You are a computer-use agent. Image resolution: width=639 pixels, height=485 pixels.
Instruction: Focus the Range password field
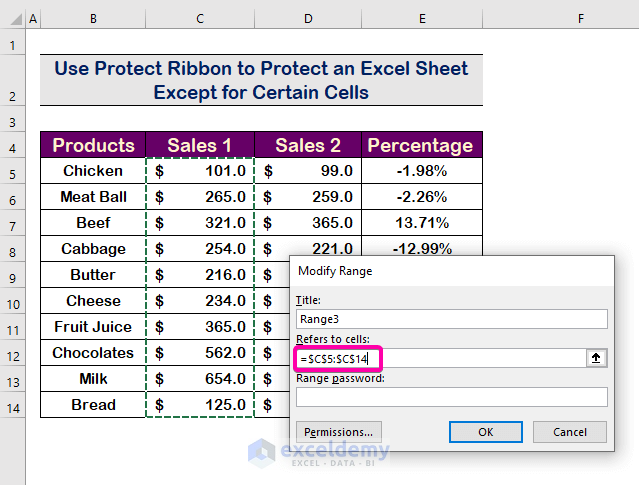pyautogui.click(x=451, y=397)
